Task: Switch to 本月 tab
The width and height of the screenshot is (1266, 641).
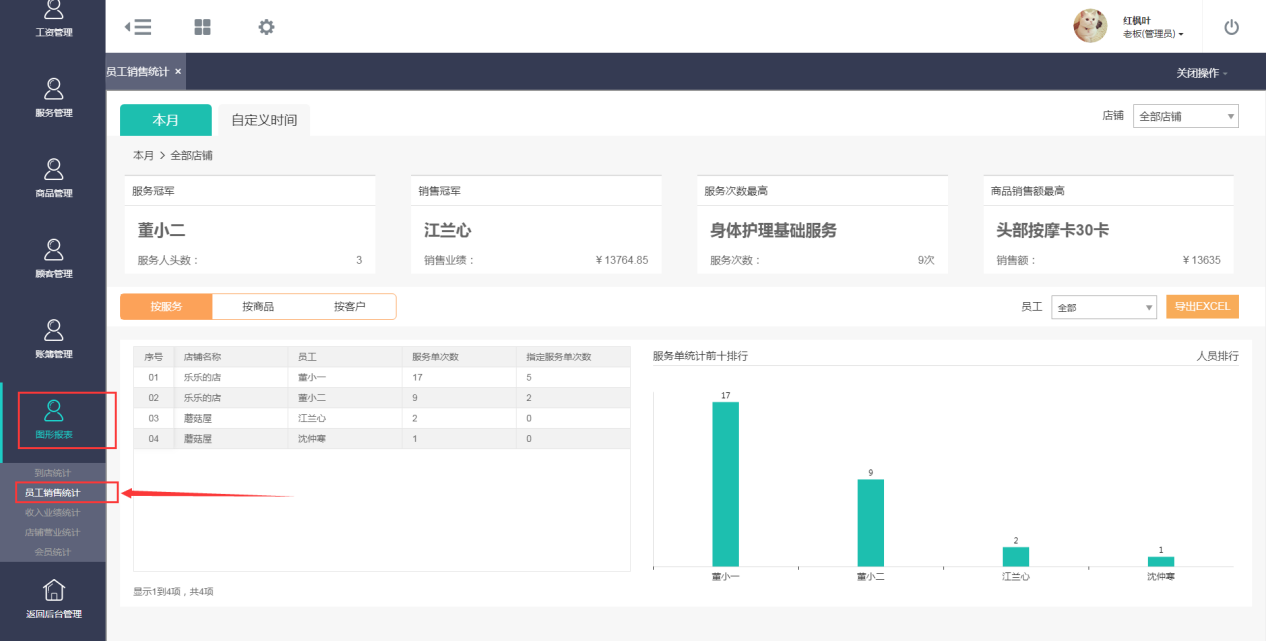Action: click(x=166, y=120)
